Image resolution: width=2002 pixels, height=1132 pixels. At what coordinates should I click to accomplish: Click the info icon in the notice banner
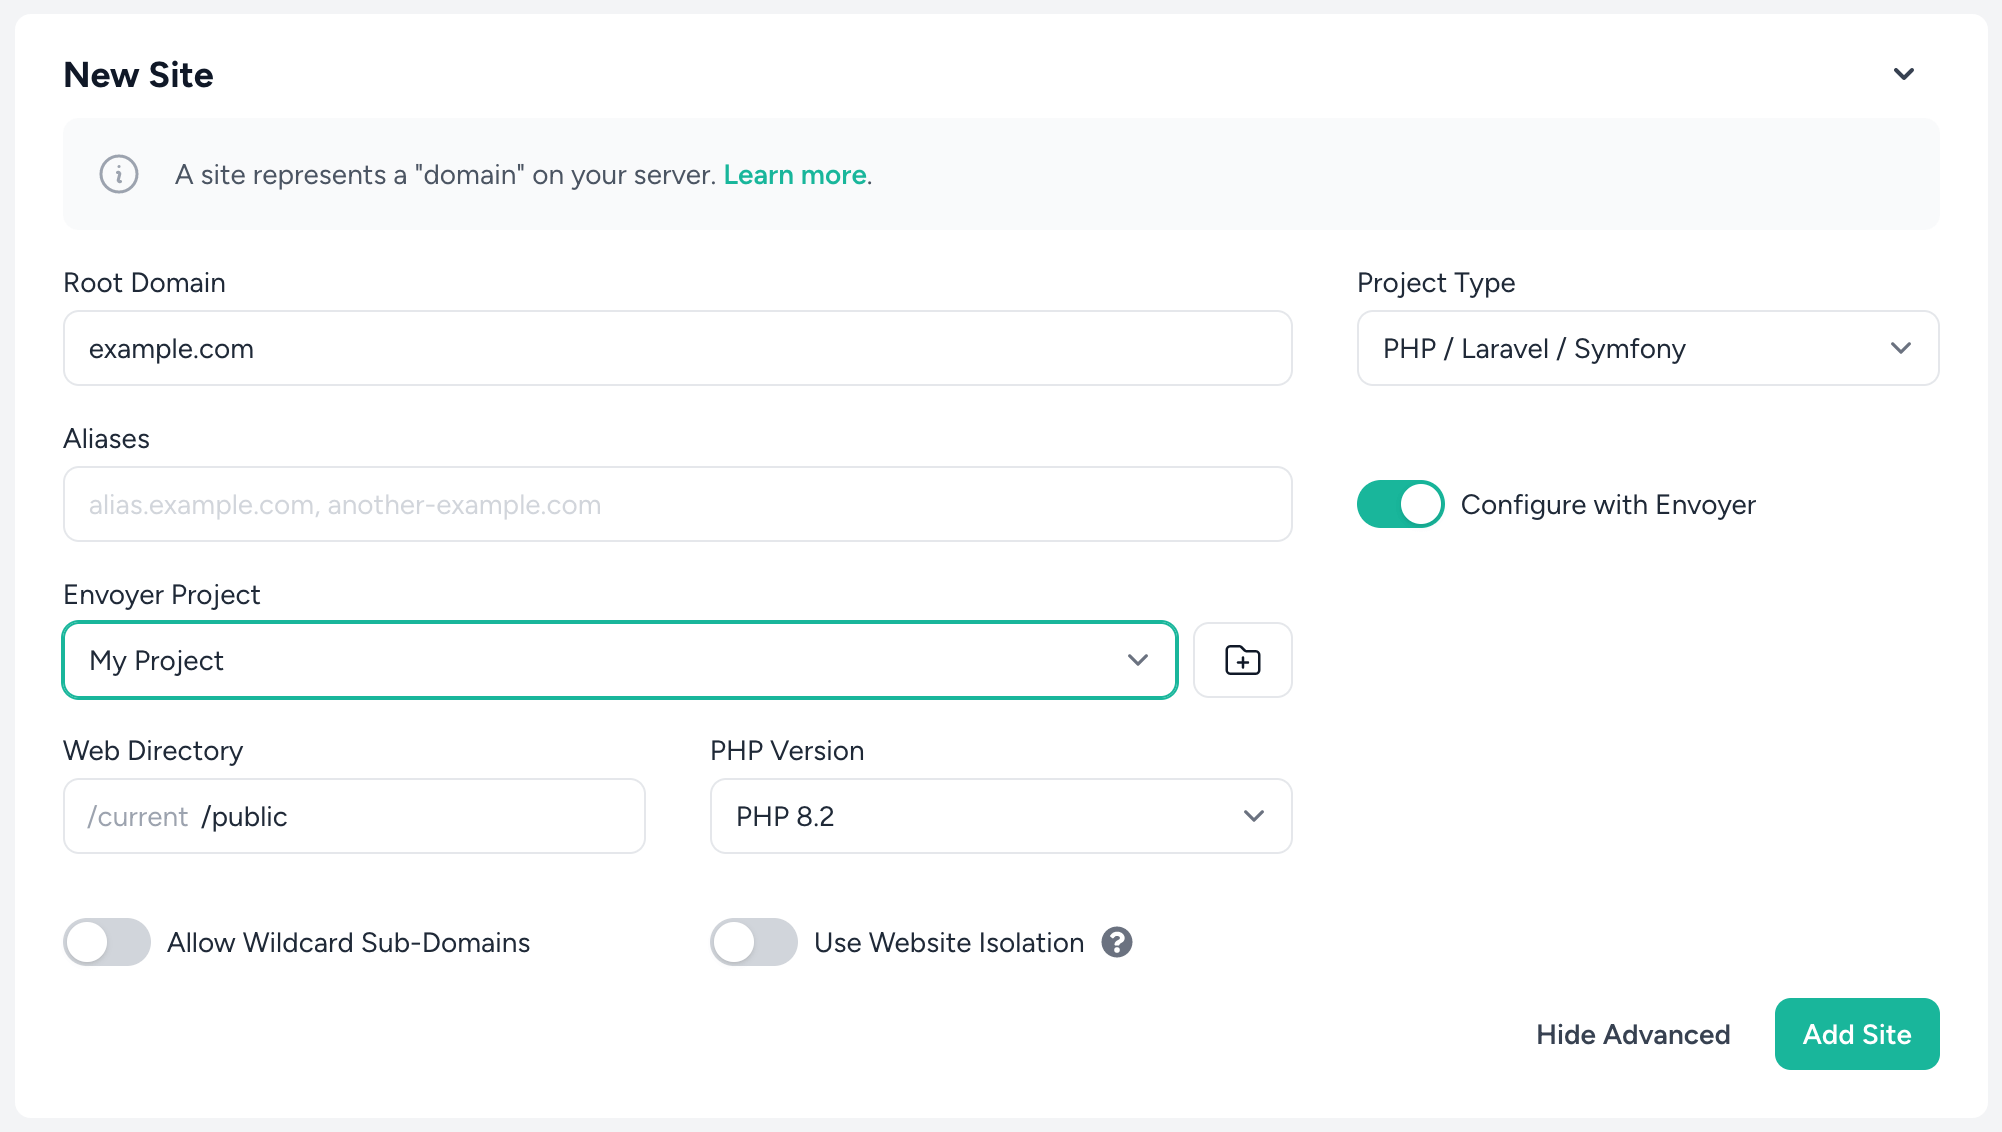118,174
